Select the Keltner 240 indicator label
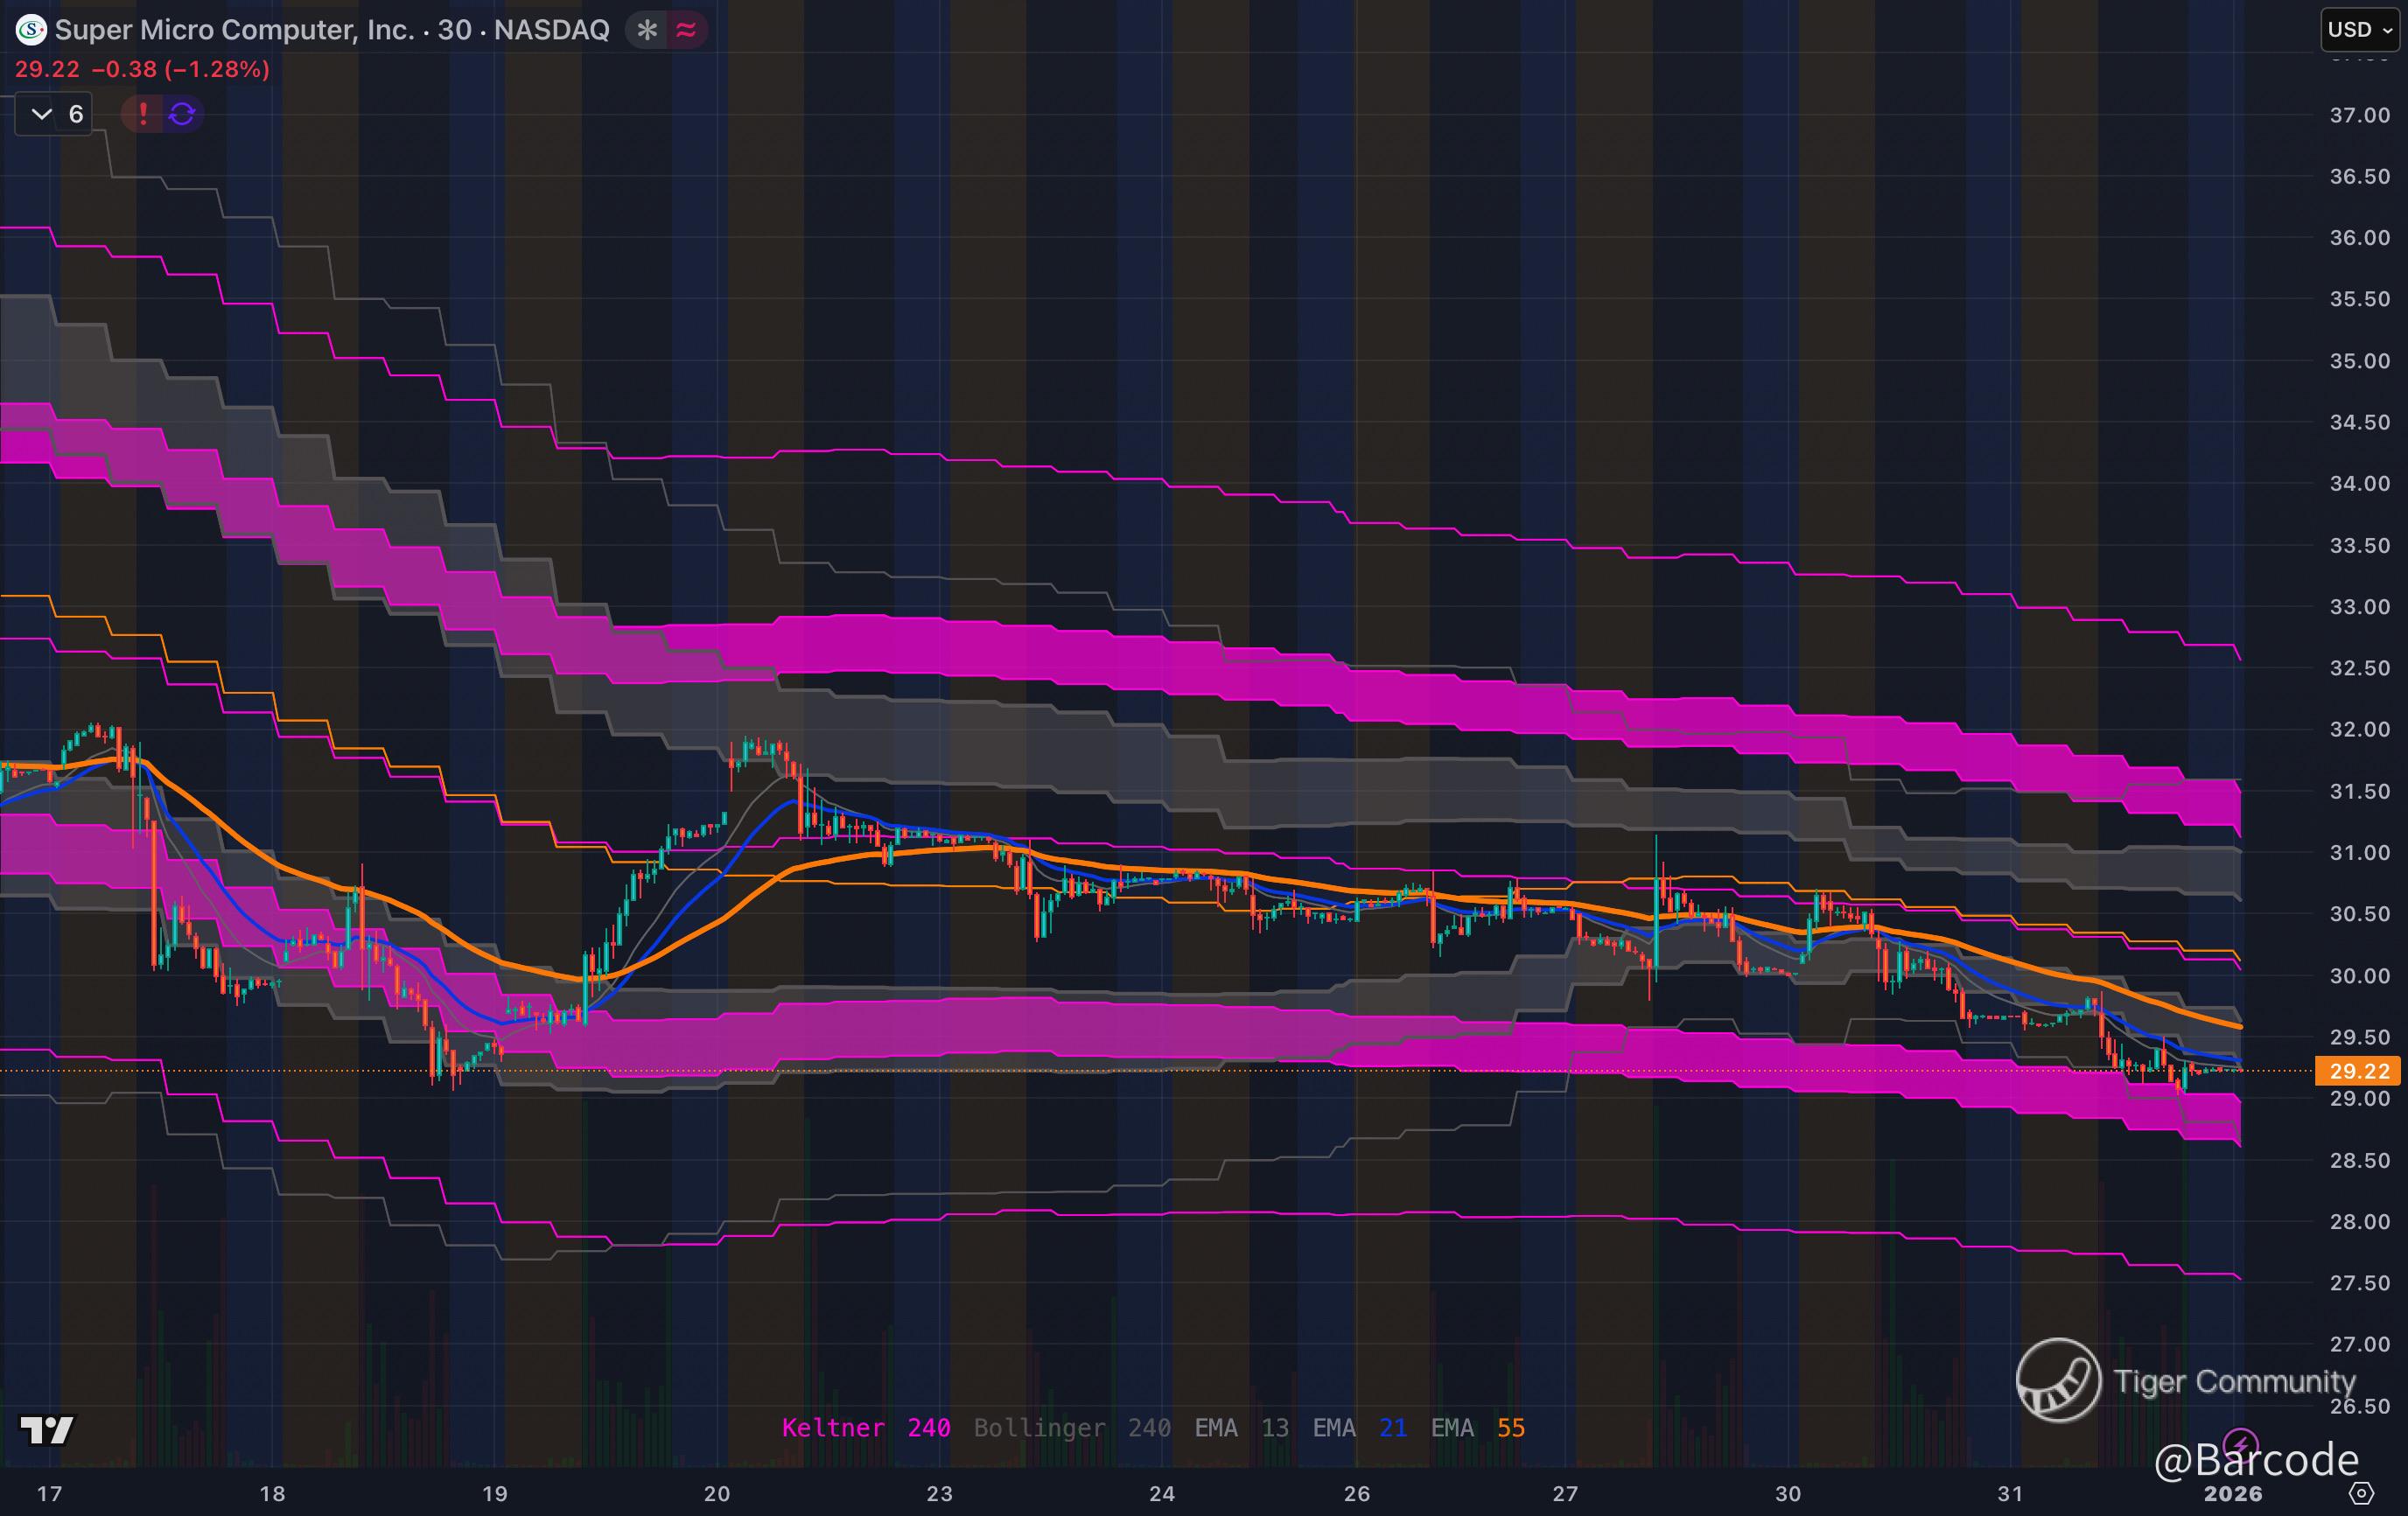This screenshot has height=1516, width=2408. point(865,1428)
